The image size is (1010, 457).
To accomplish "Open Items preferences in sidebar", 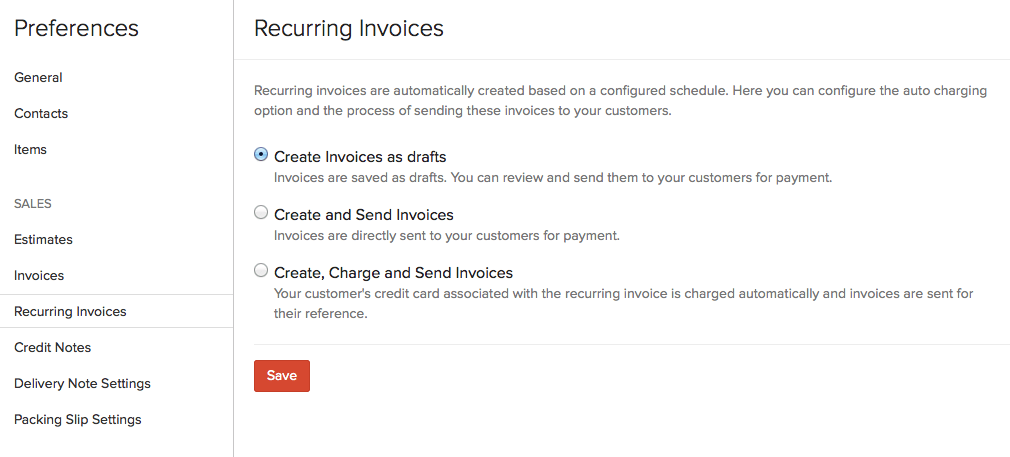I will (30, 149).
